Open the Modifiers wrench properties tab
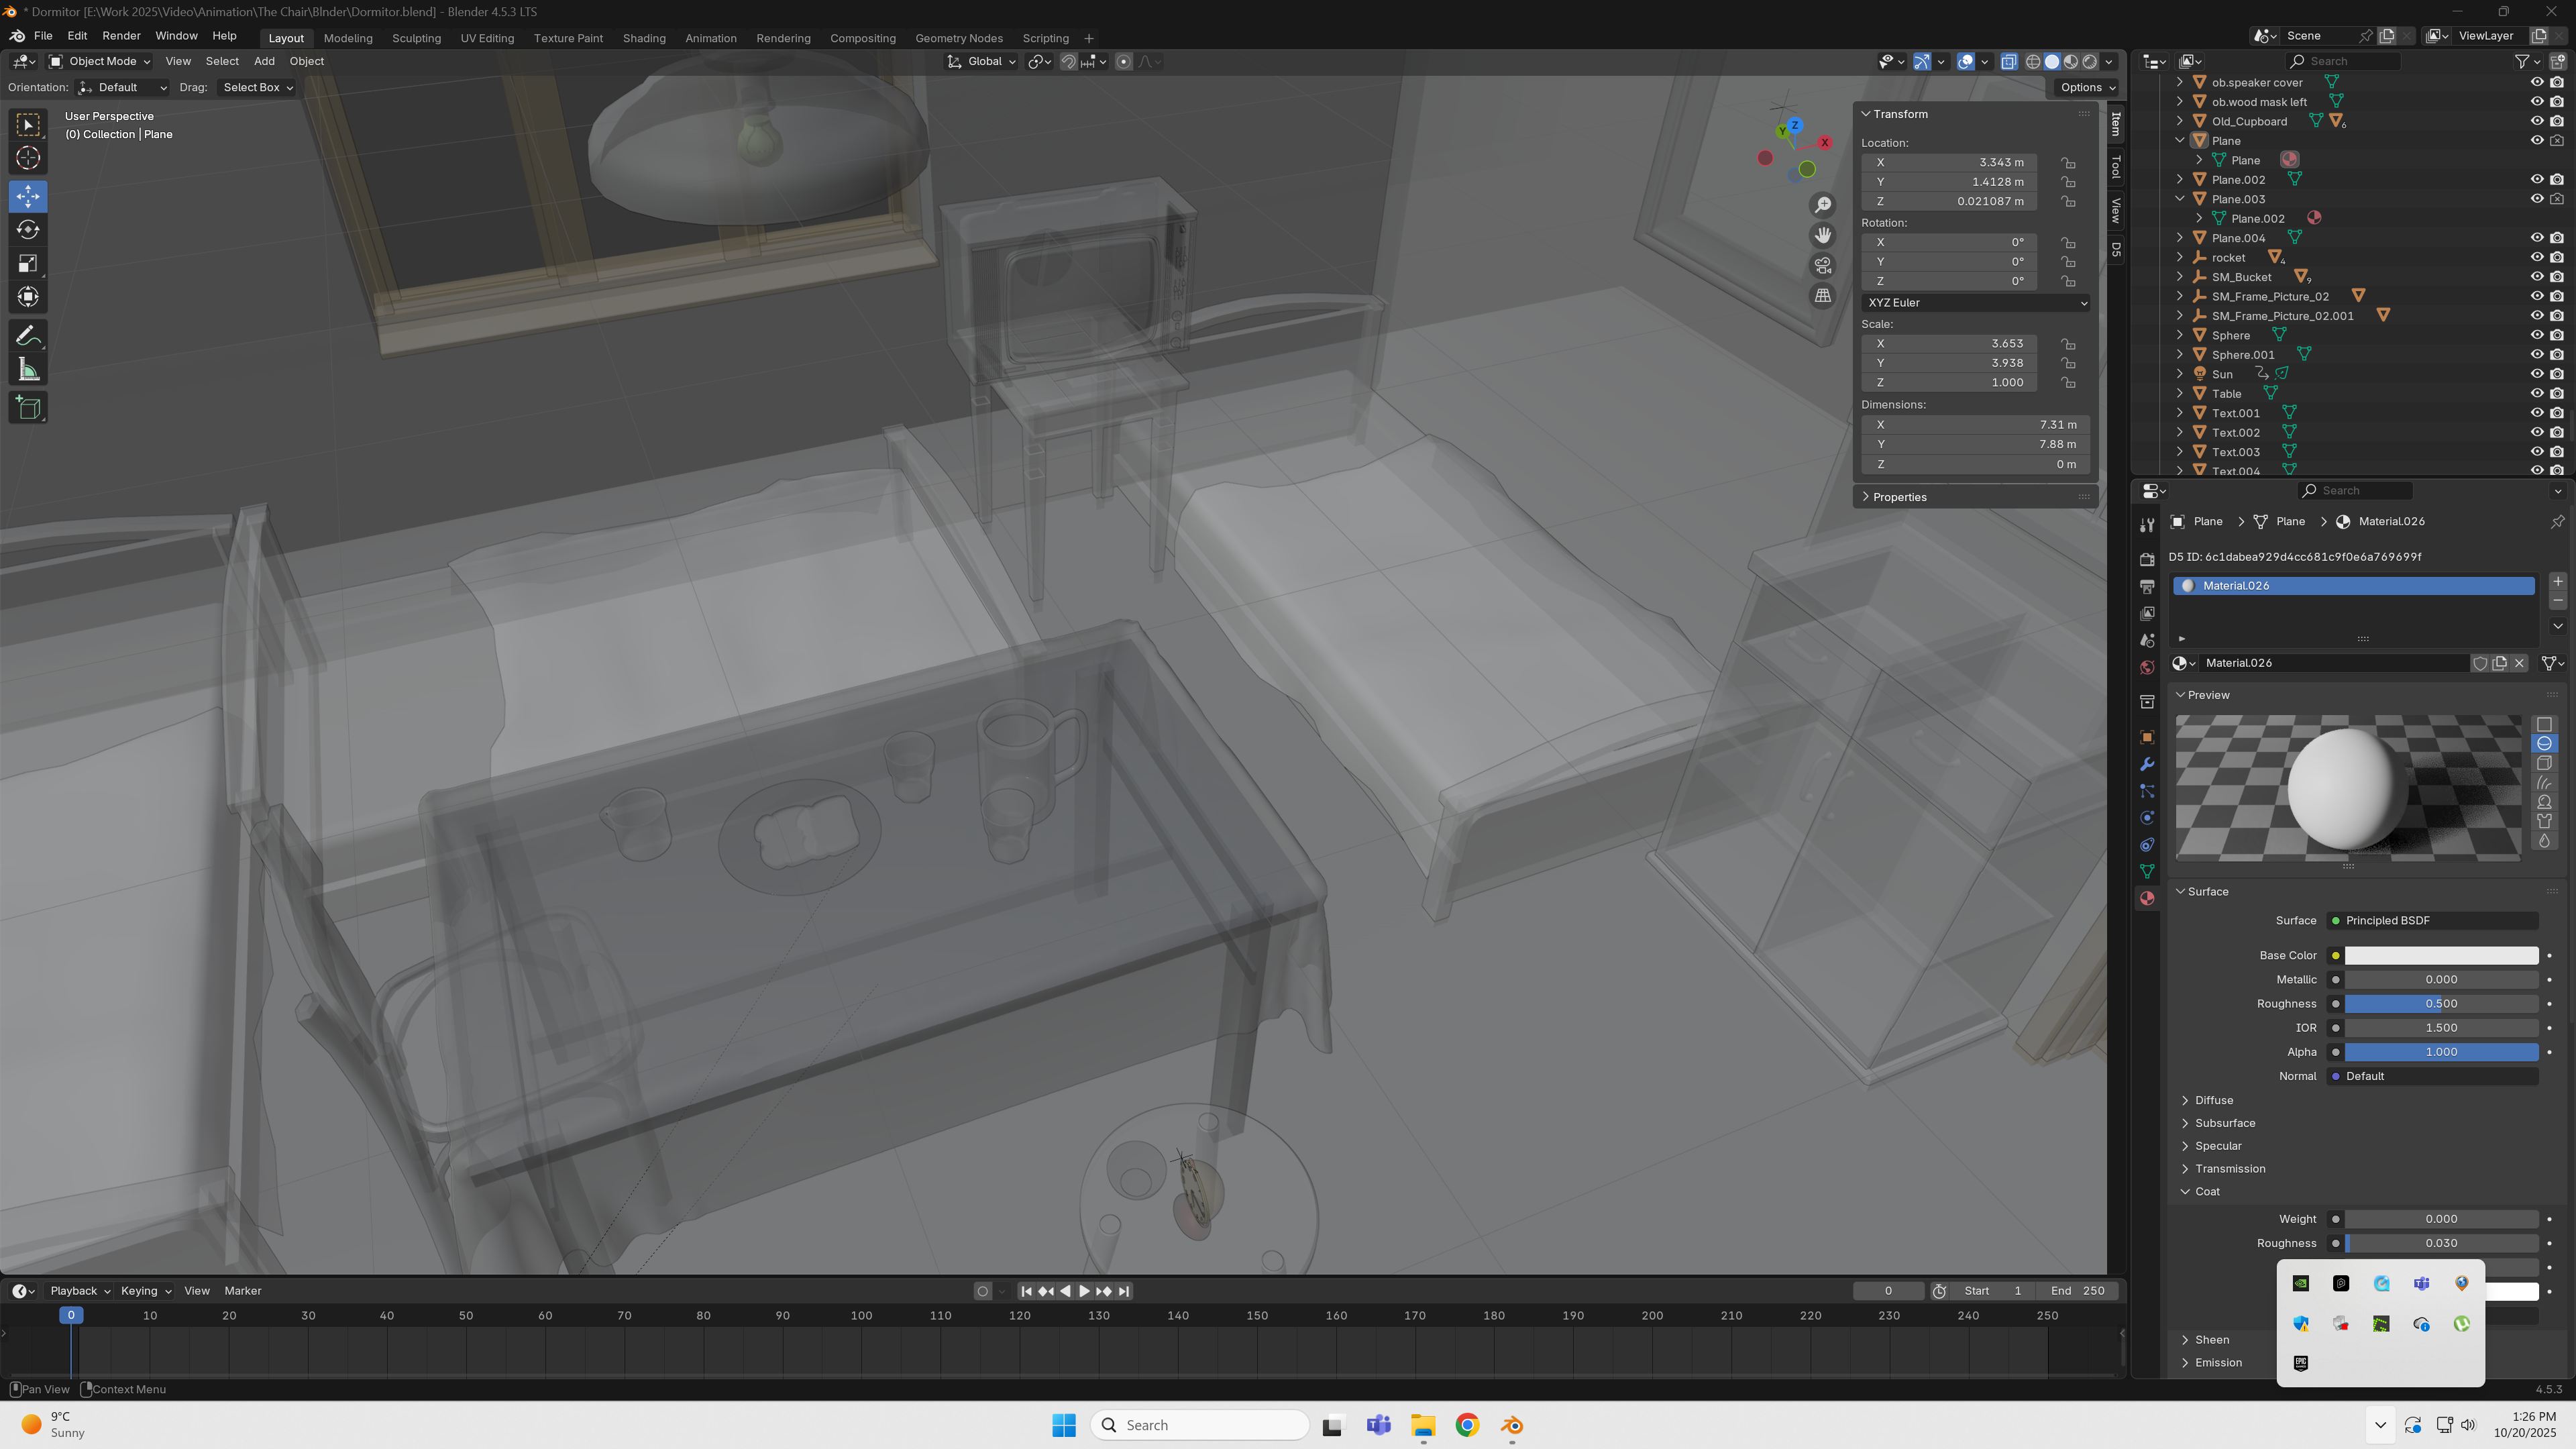 (x=2147, y=764)
